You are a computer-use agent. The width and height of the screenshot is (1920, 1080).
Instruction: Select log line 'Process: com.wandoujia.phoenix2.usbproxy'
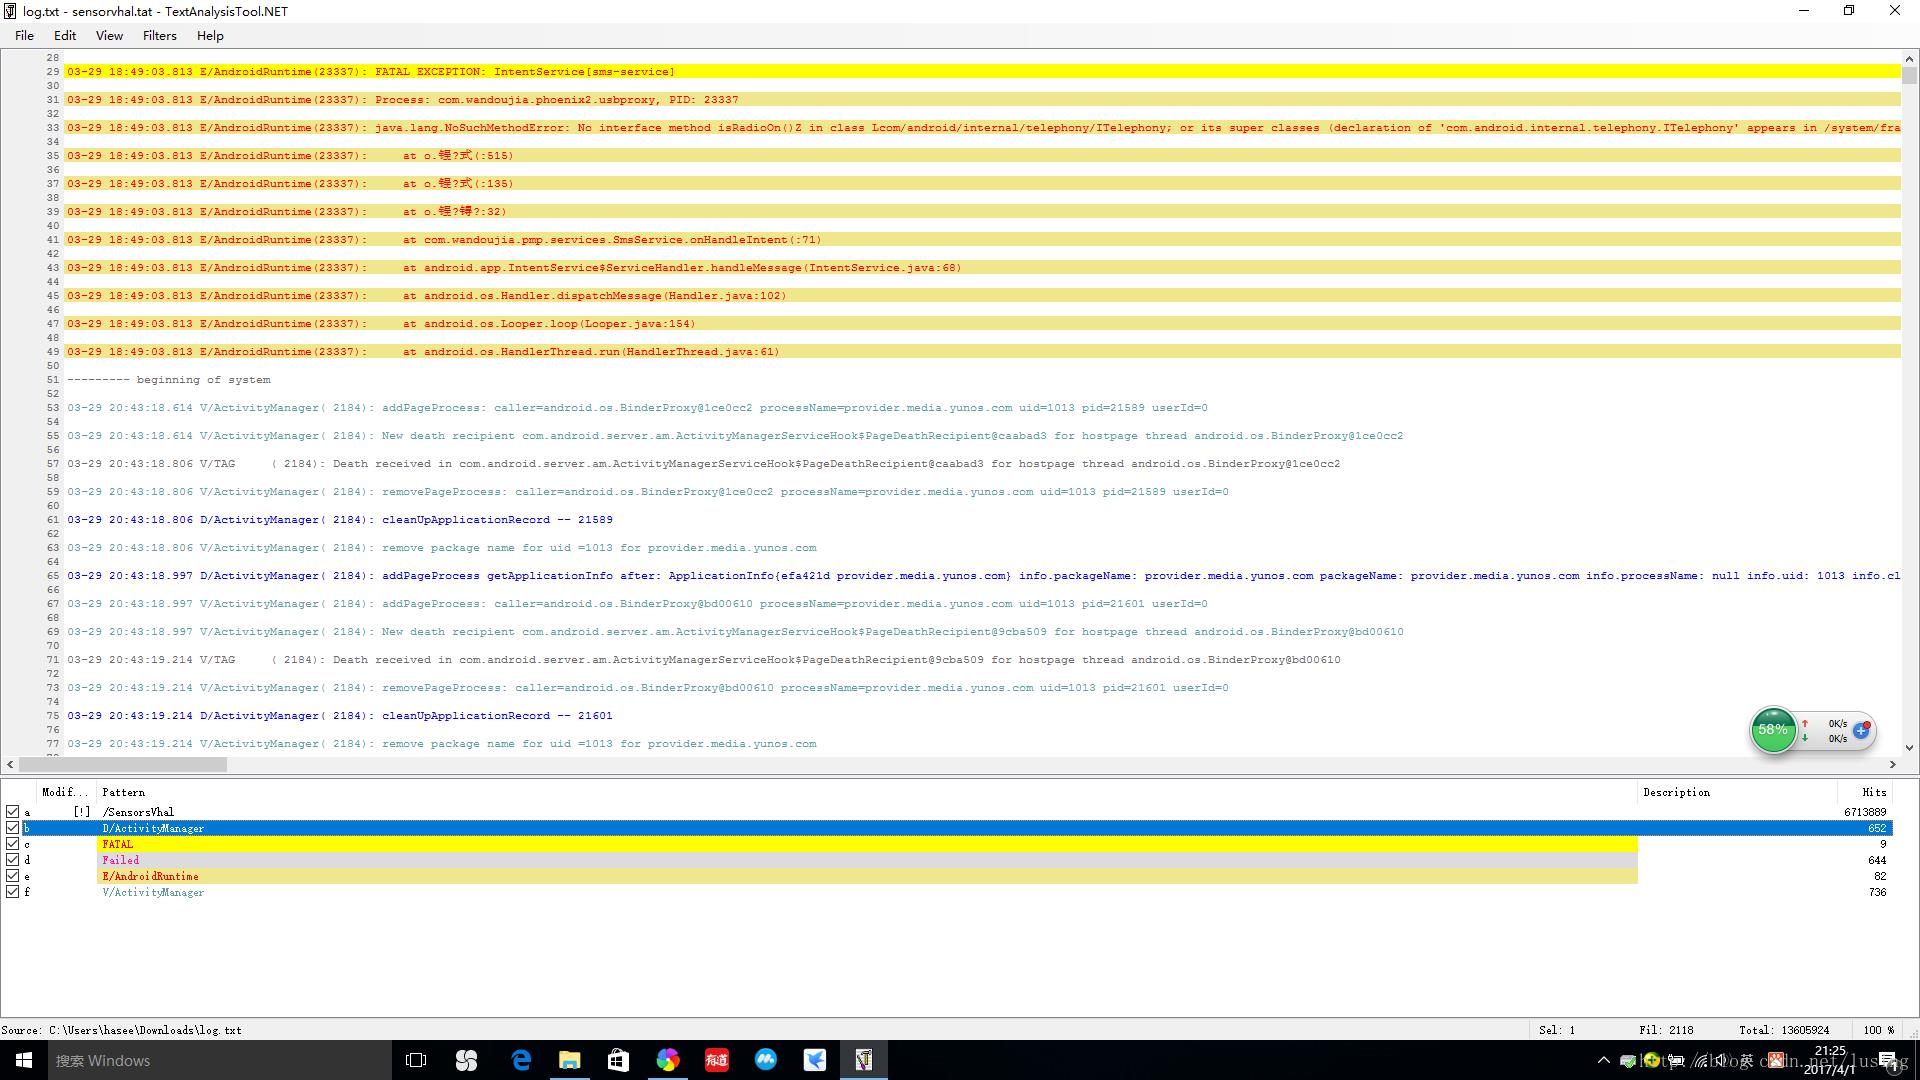pyautogui.click(x=983, y=100)
